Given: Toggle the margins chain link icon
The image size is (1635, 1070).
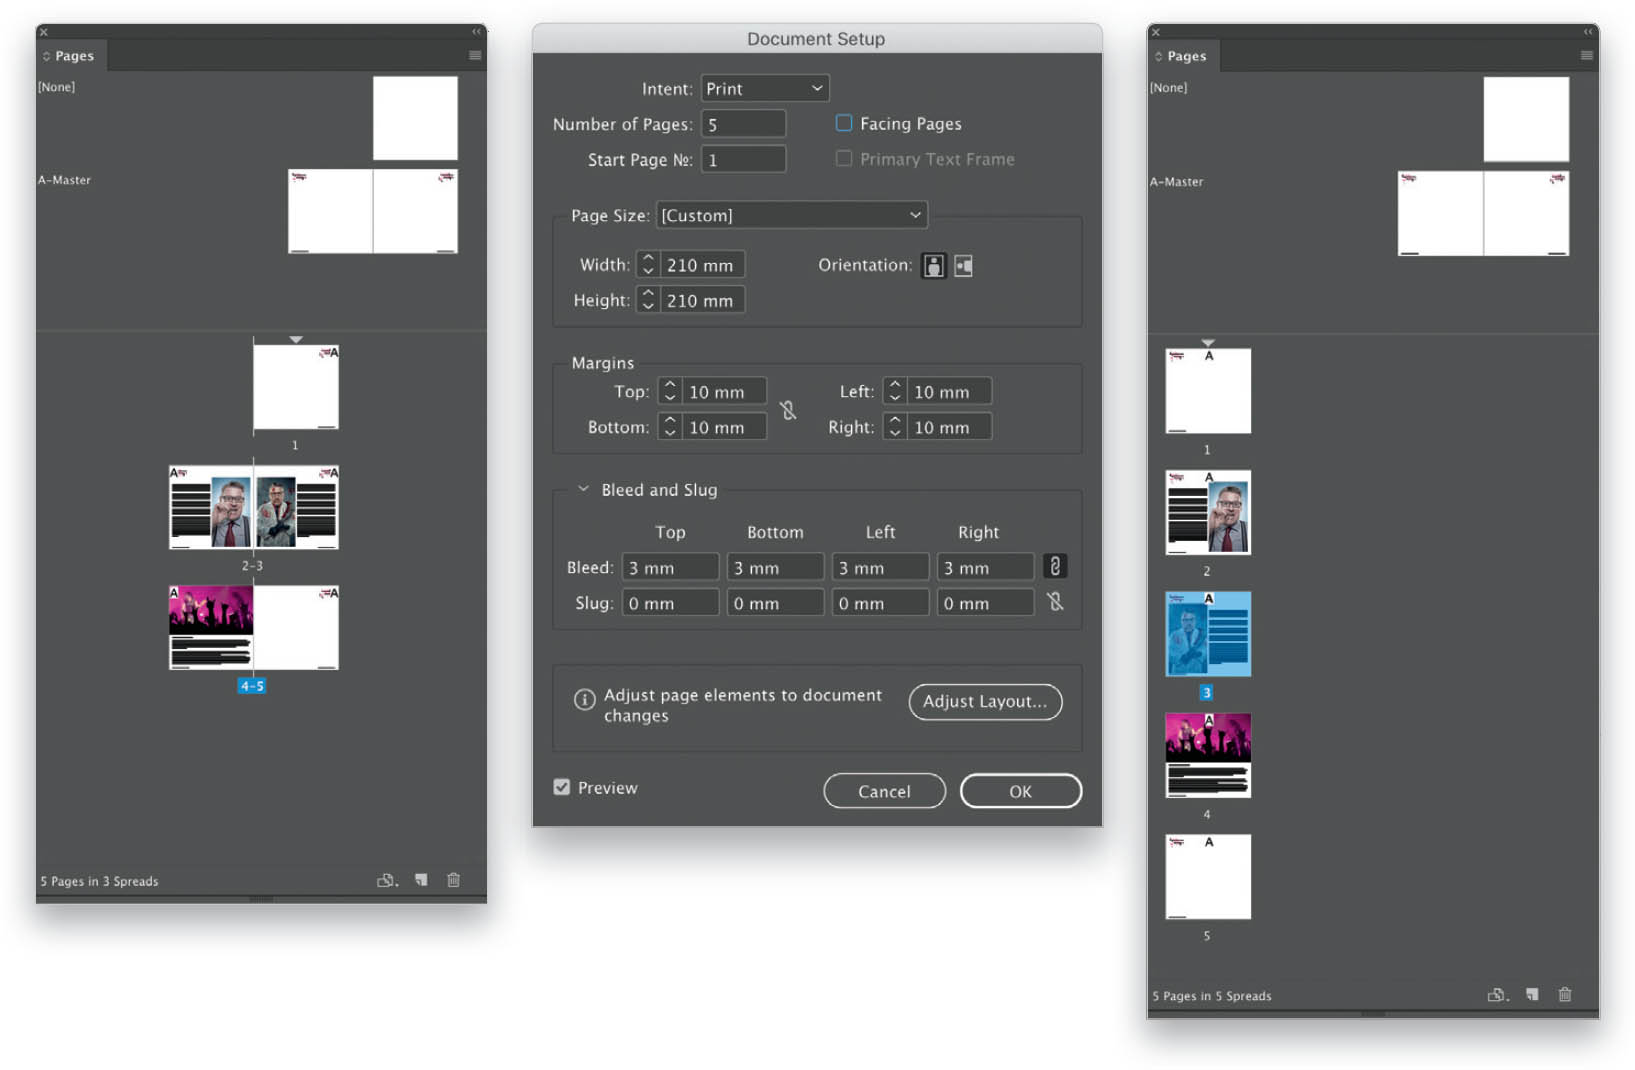Looking at the screenshot, I should coord(788,410).
